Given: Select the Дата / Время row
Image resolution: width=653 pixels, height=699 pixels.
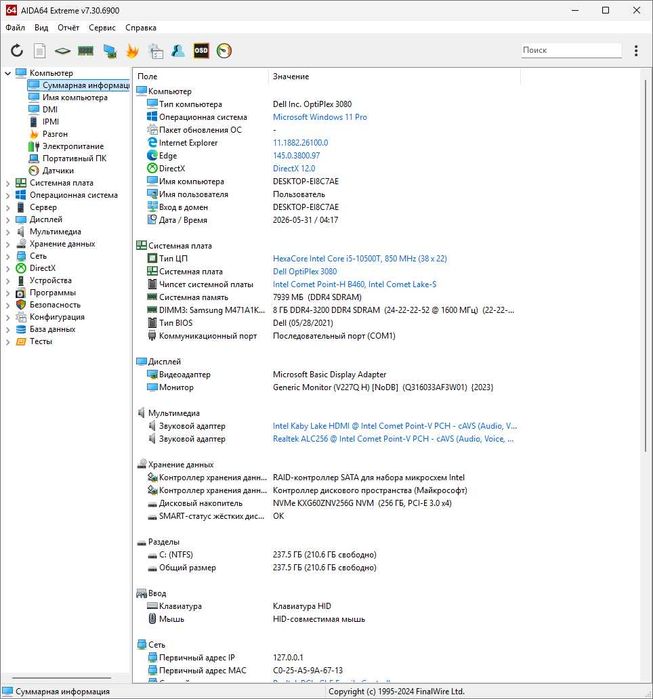Looking at the screenshot, I should click(x=327, y=220).
